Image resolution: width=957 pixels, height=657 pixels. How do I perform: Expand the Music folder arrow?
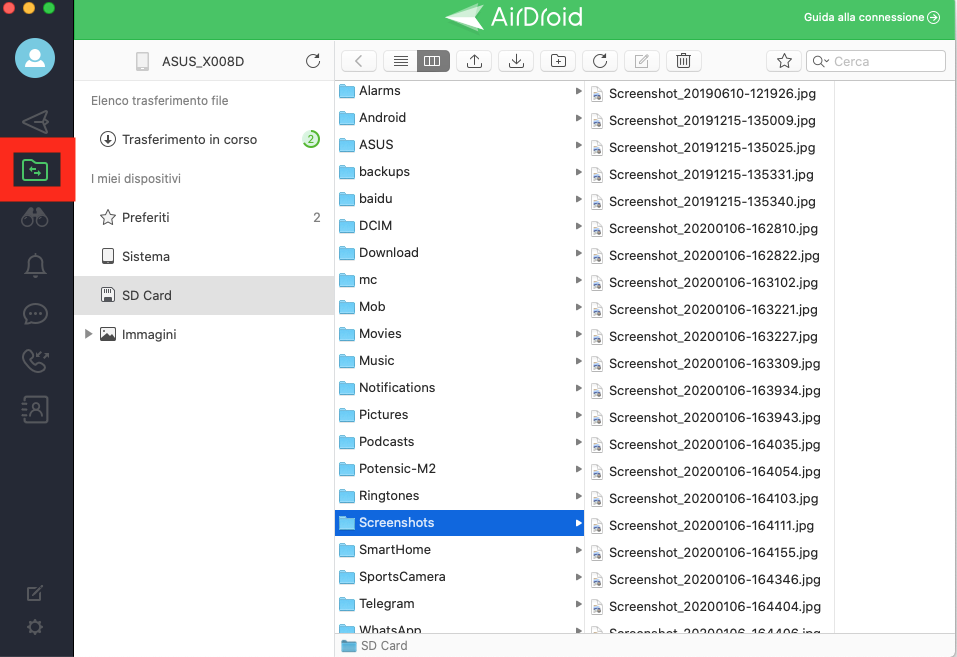578,361
